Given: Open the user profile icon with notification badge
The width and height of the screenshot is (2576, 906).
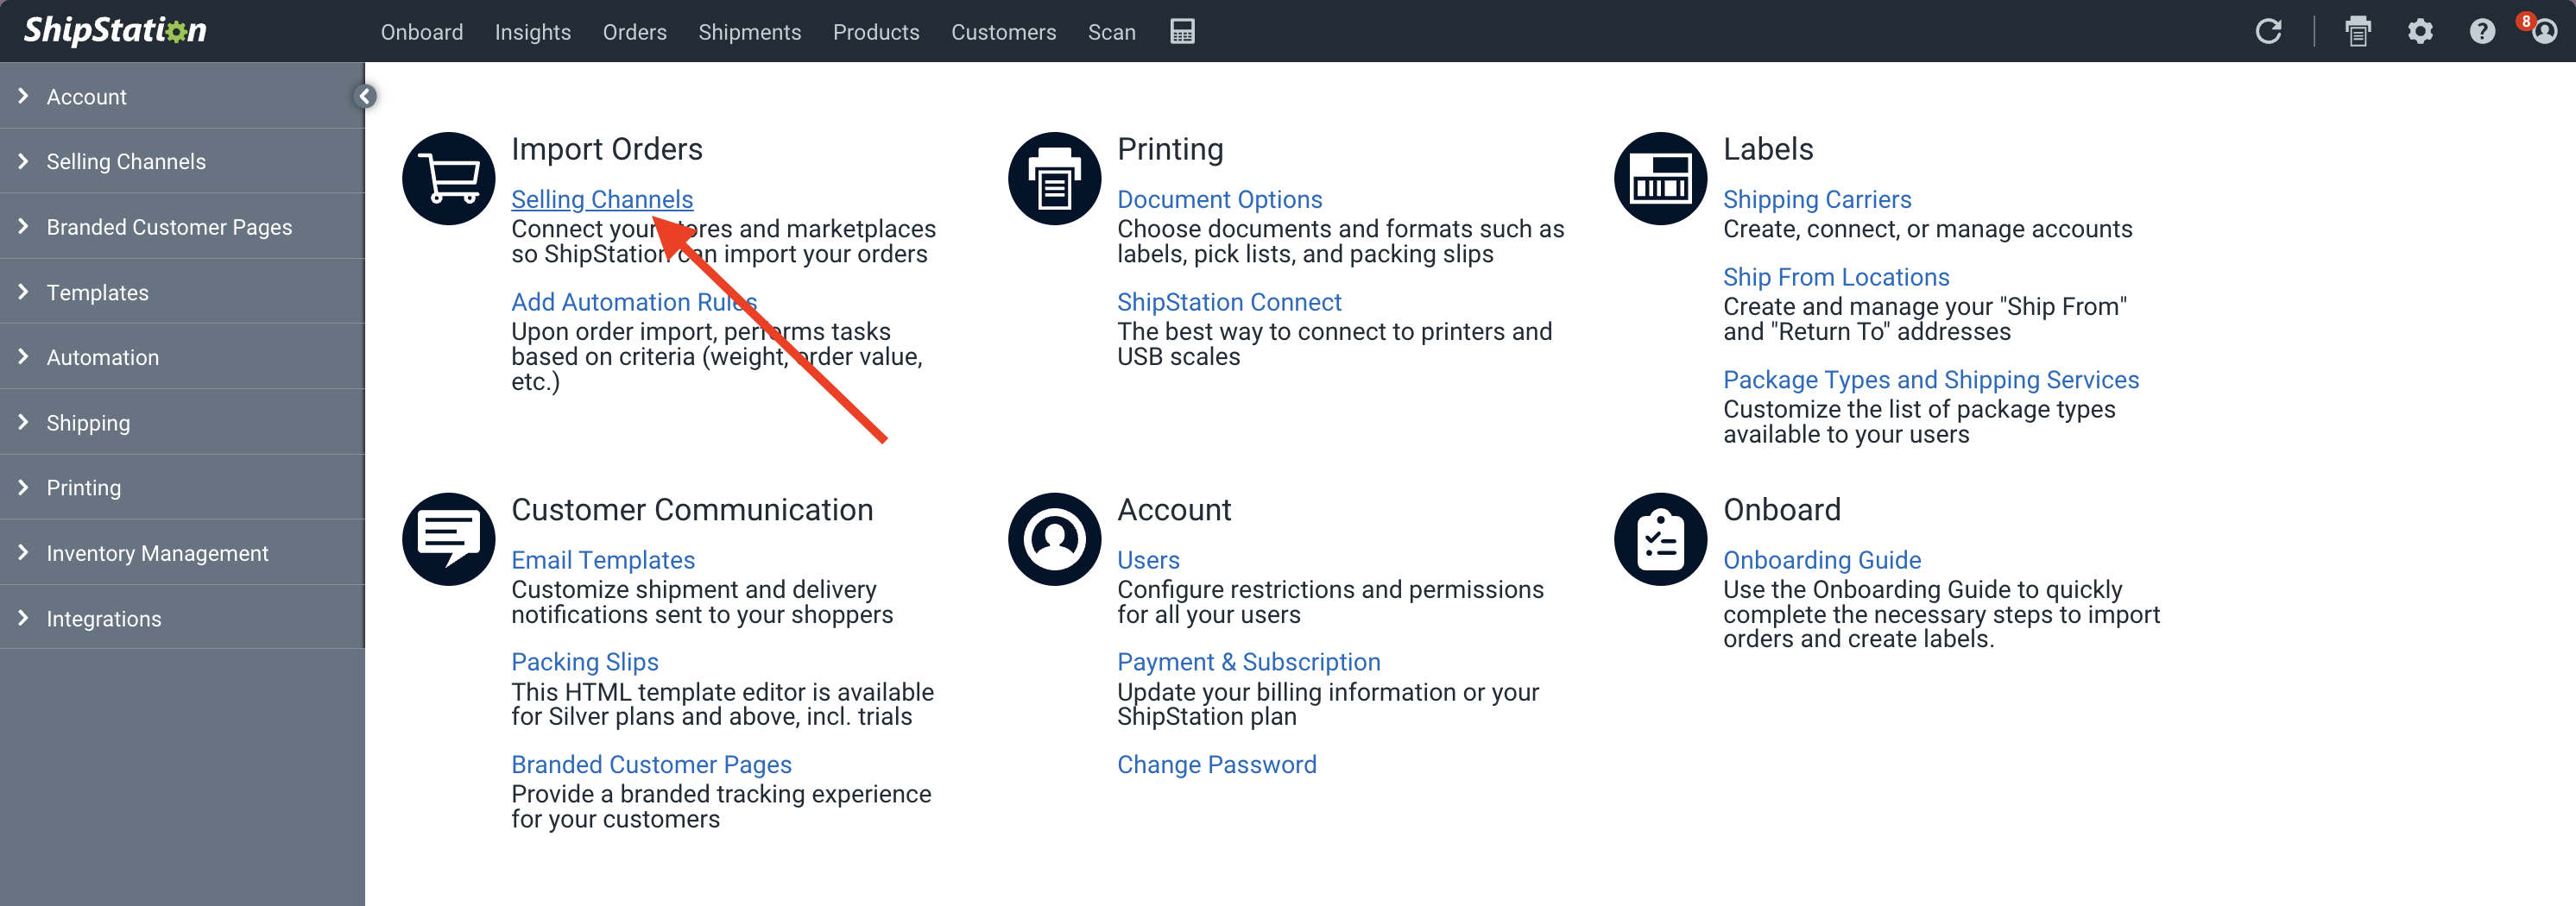Looking at the screenshot, I should 2544,31.
